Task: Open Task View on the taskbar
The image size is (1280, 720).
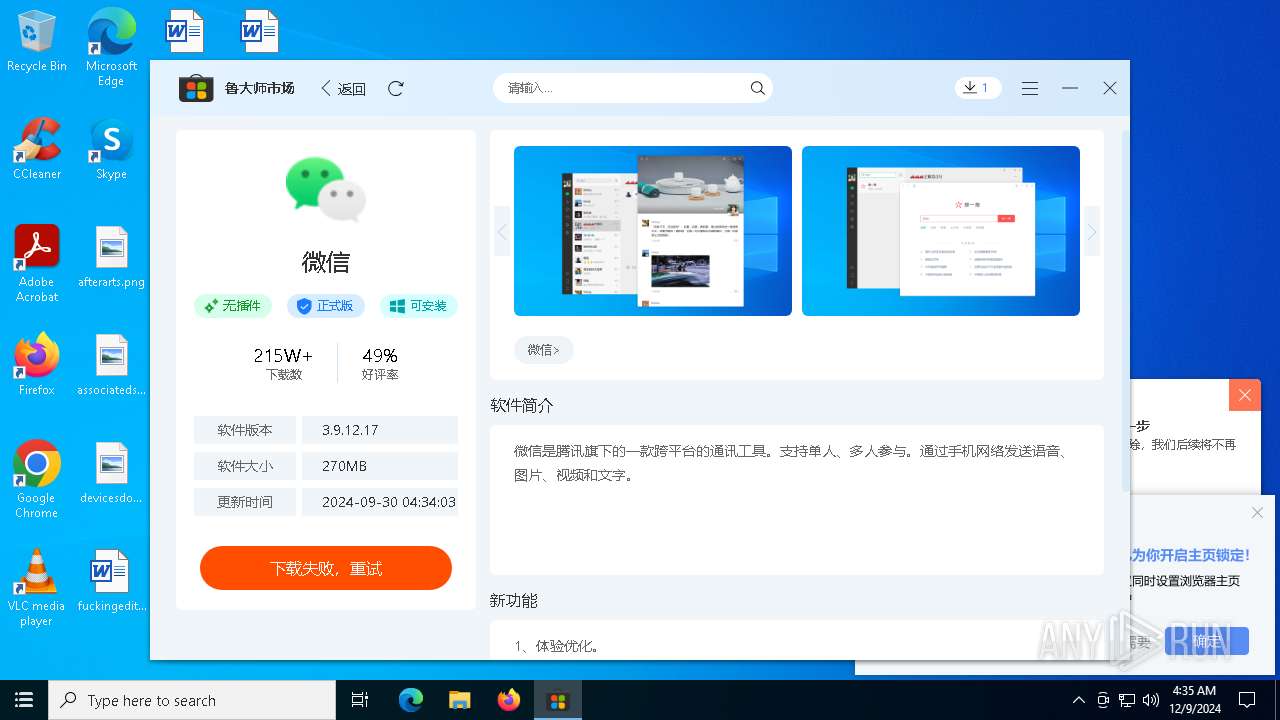Action: pyautogui.click(x=360, y=700)
